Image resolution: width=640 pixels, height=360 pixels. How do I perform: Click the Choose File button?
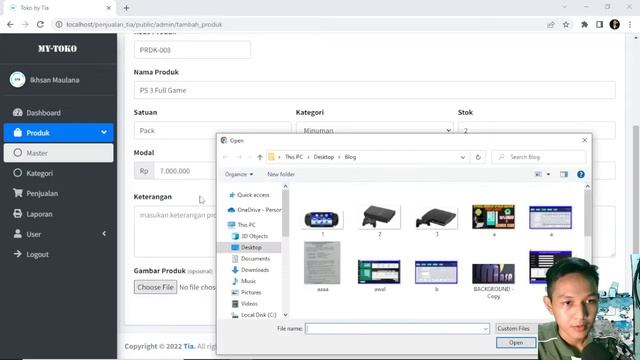click(x=156, y=287)
